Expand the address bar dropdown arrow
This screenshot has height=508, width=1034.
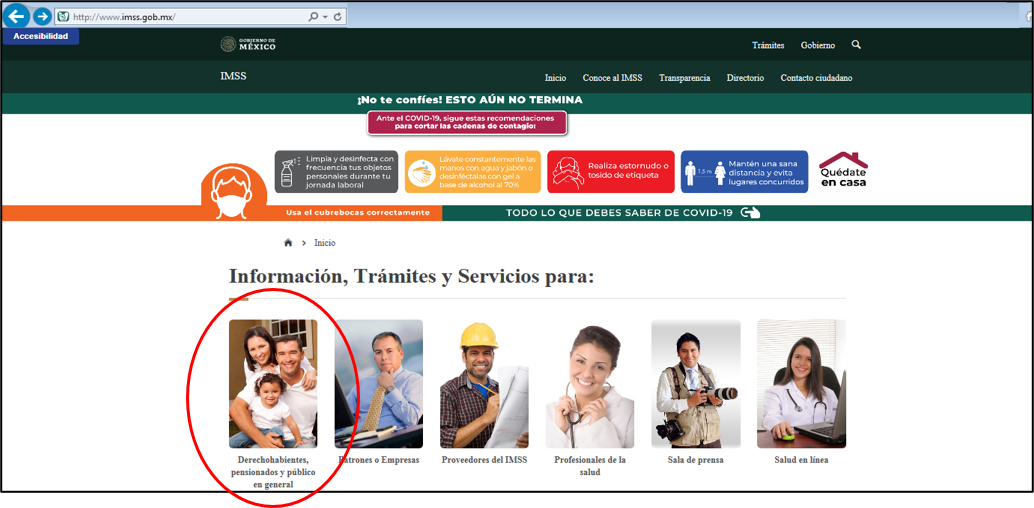click(x=326, y=16)
